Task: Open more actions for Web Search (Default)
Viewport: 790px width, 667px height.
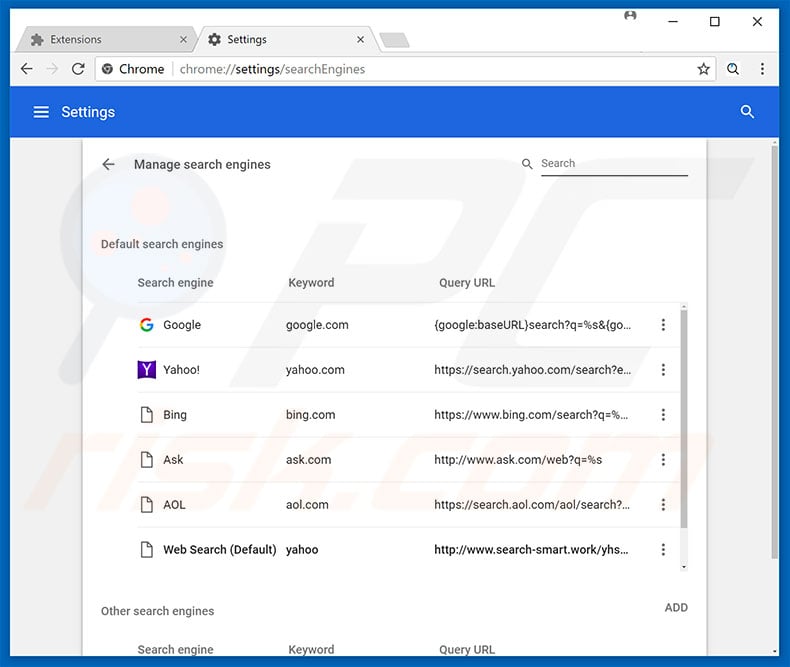Action: 663,549
